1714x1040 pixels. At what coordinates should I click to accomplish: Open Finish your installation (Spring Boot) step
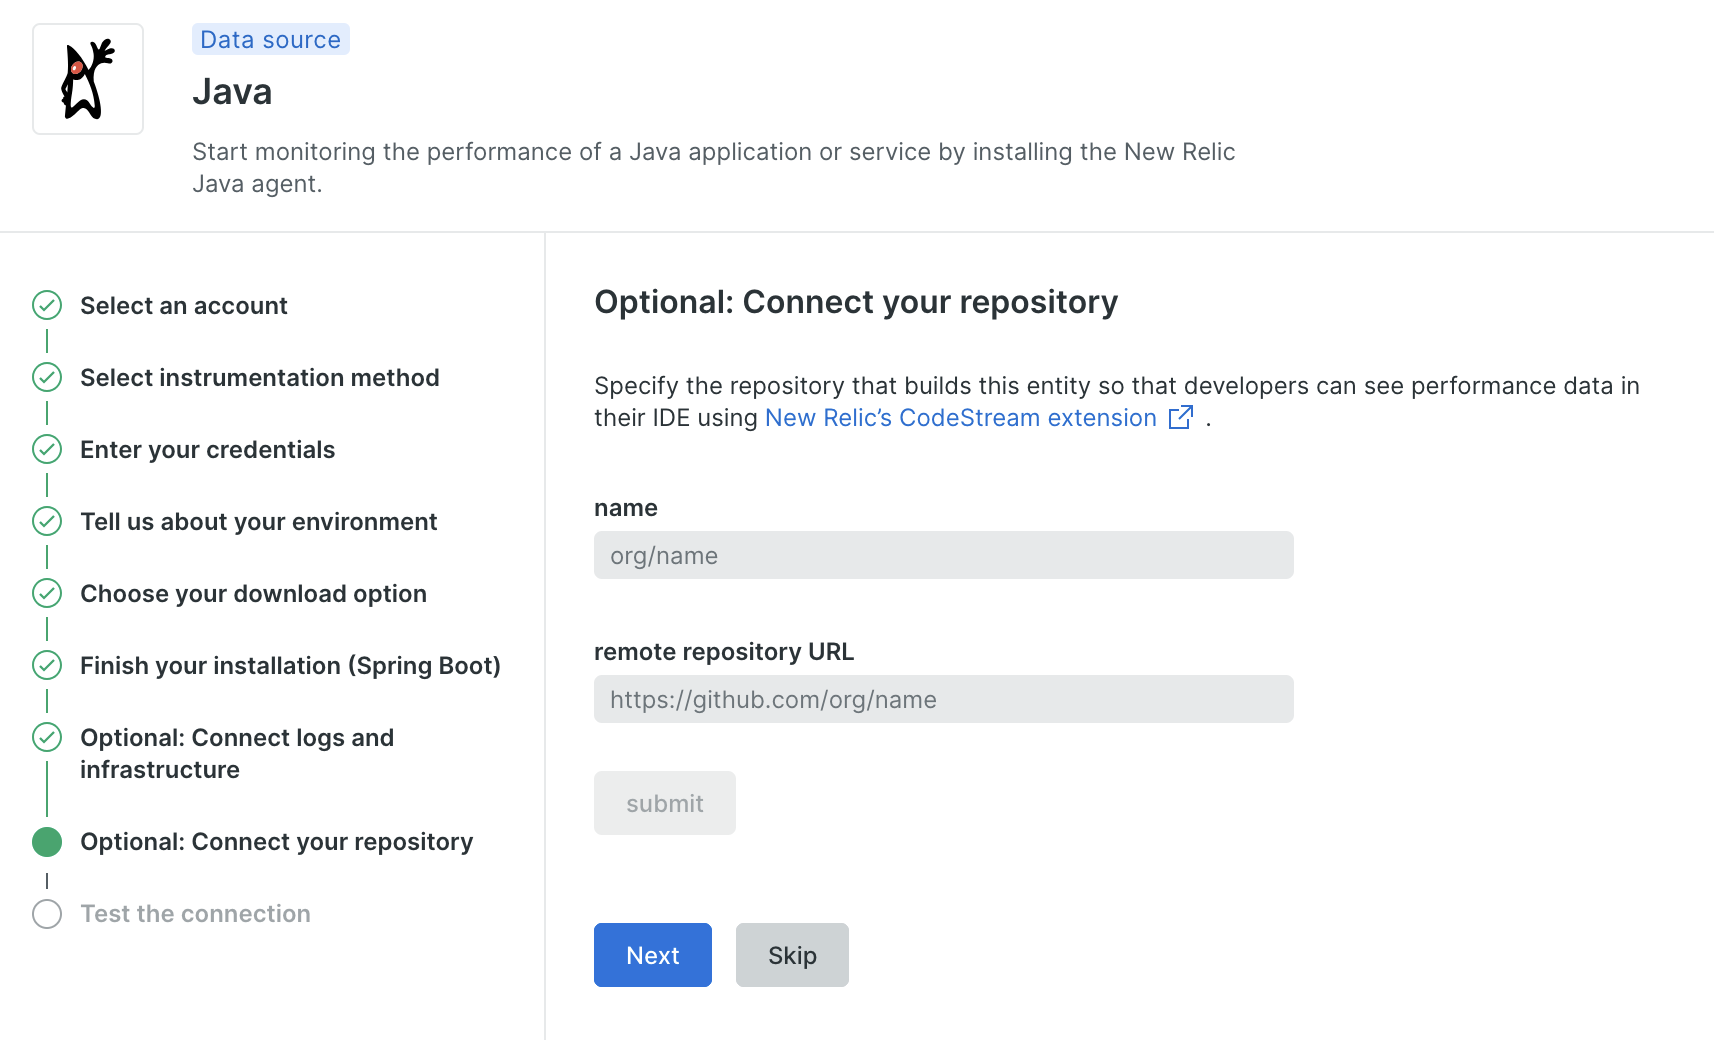(290, 666)
